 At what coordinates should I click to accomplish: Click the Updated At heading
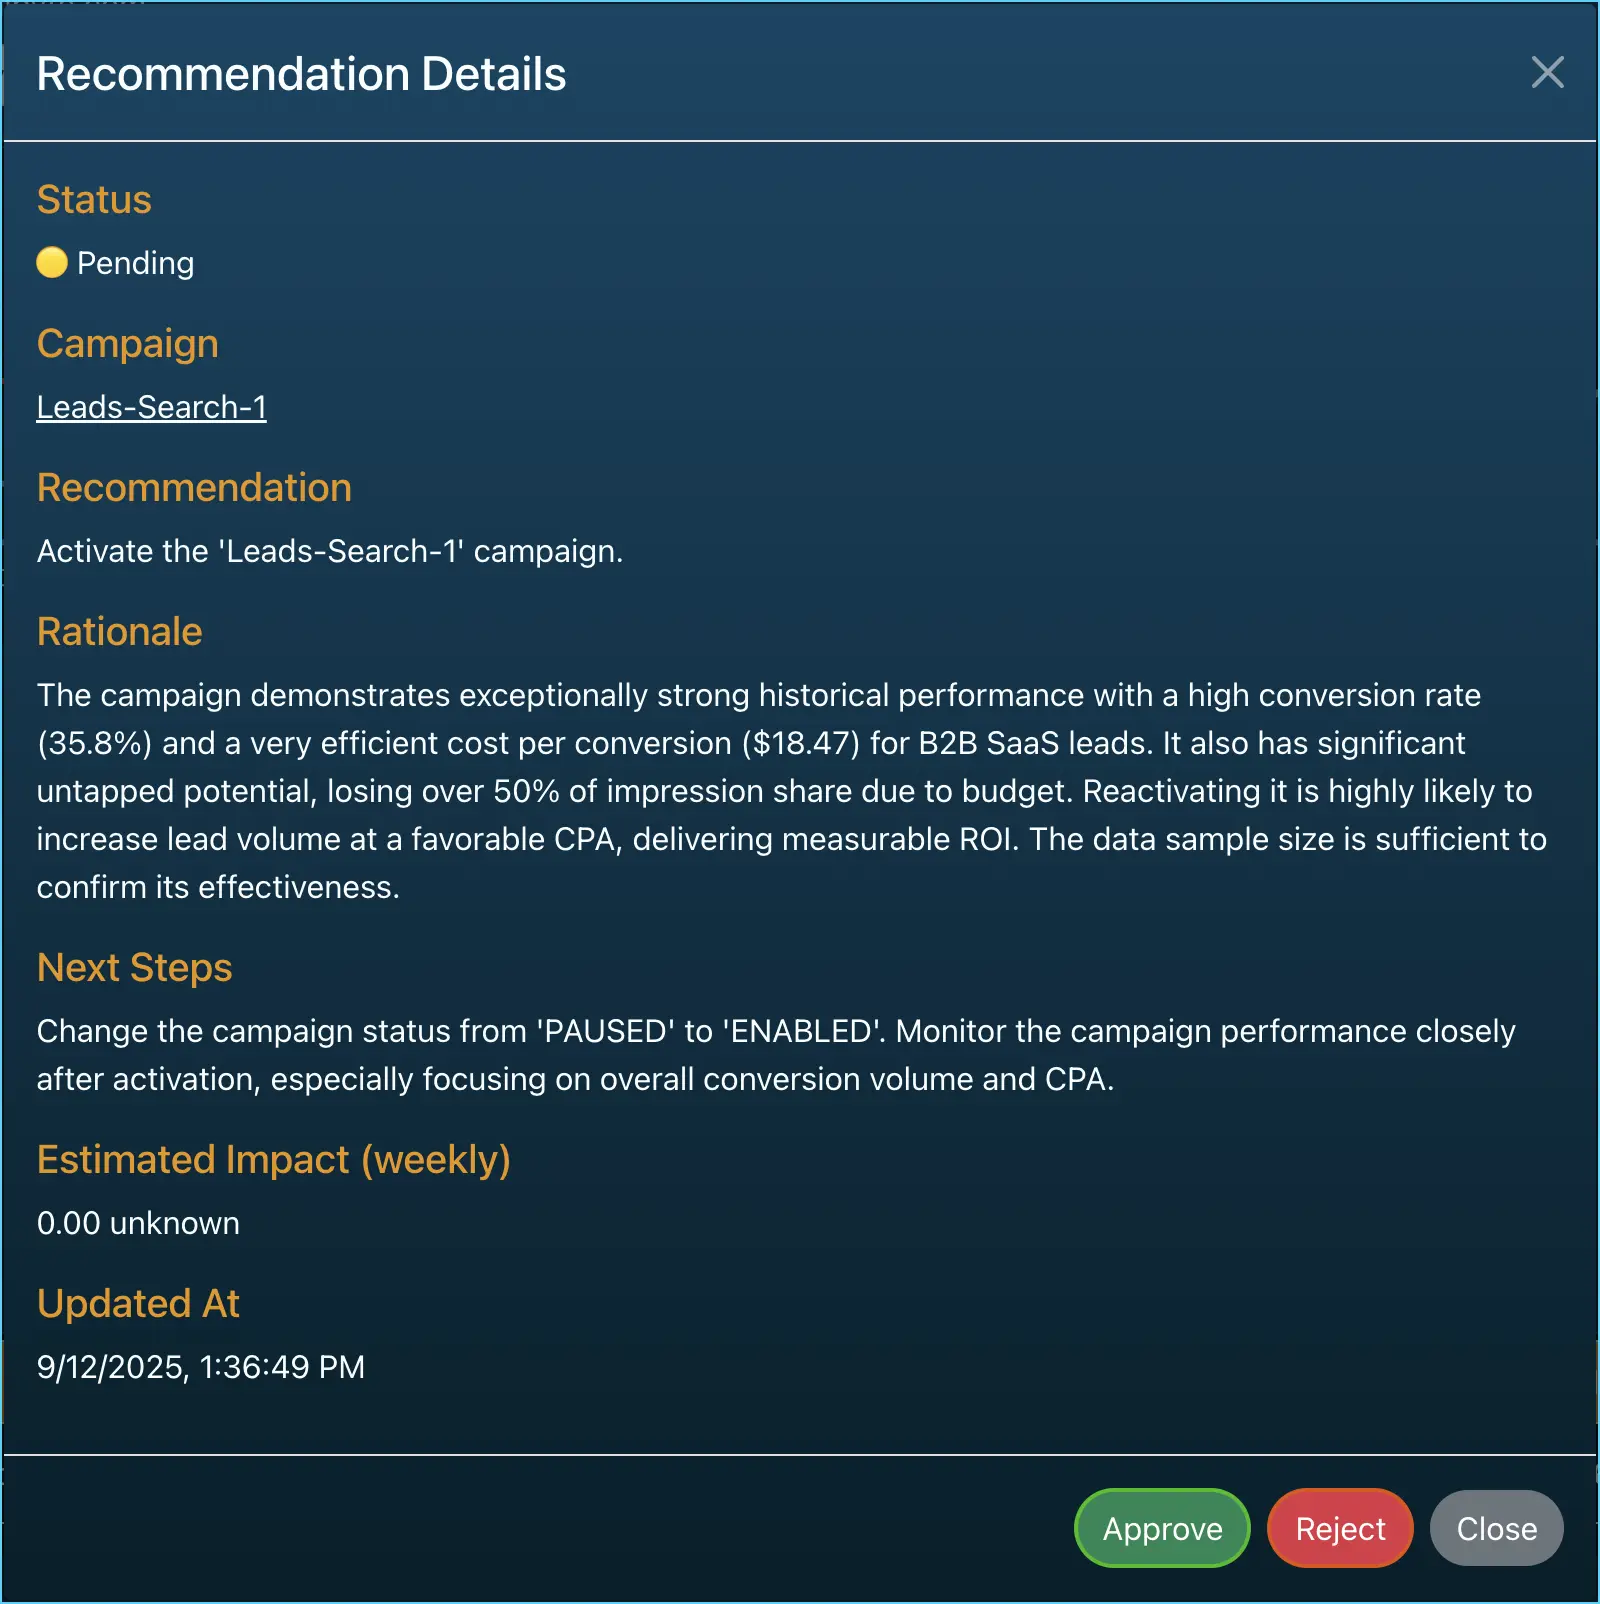click(x=138, y=1303)
